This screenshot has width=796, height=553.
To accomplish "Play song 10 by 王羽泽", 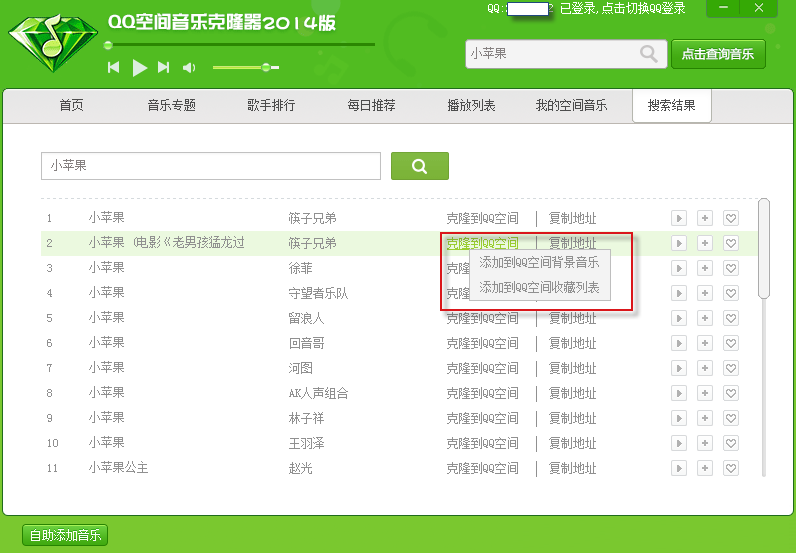I will tap(679, 443).
